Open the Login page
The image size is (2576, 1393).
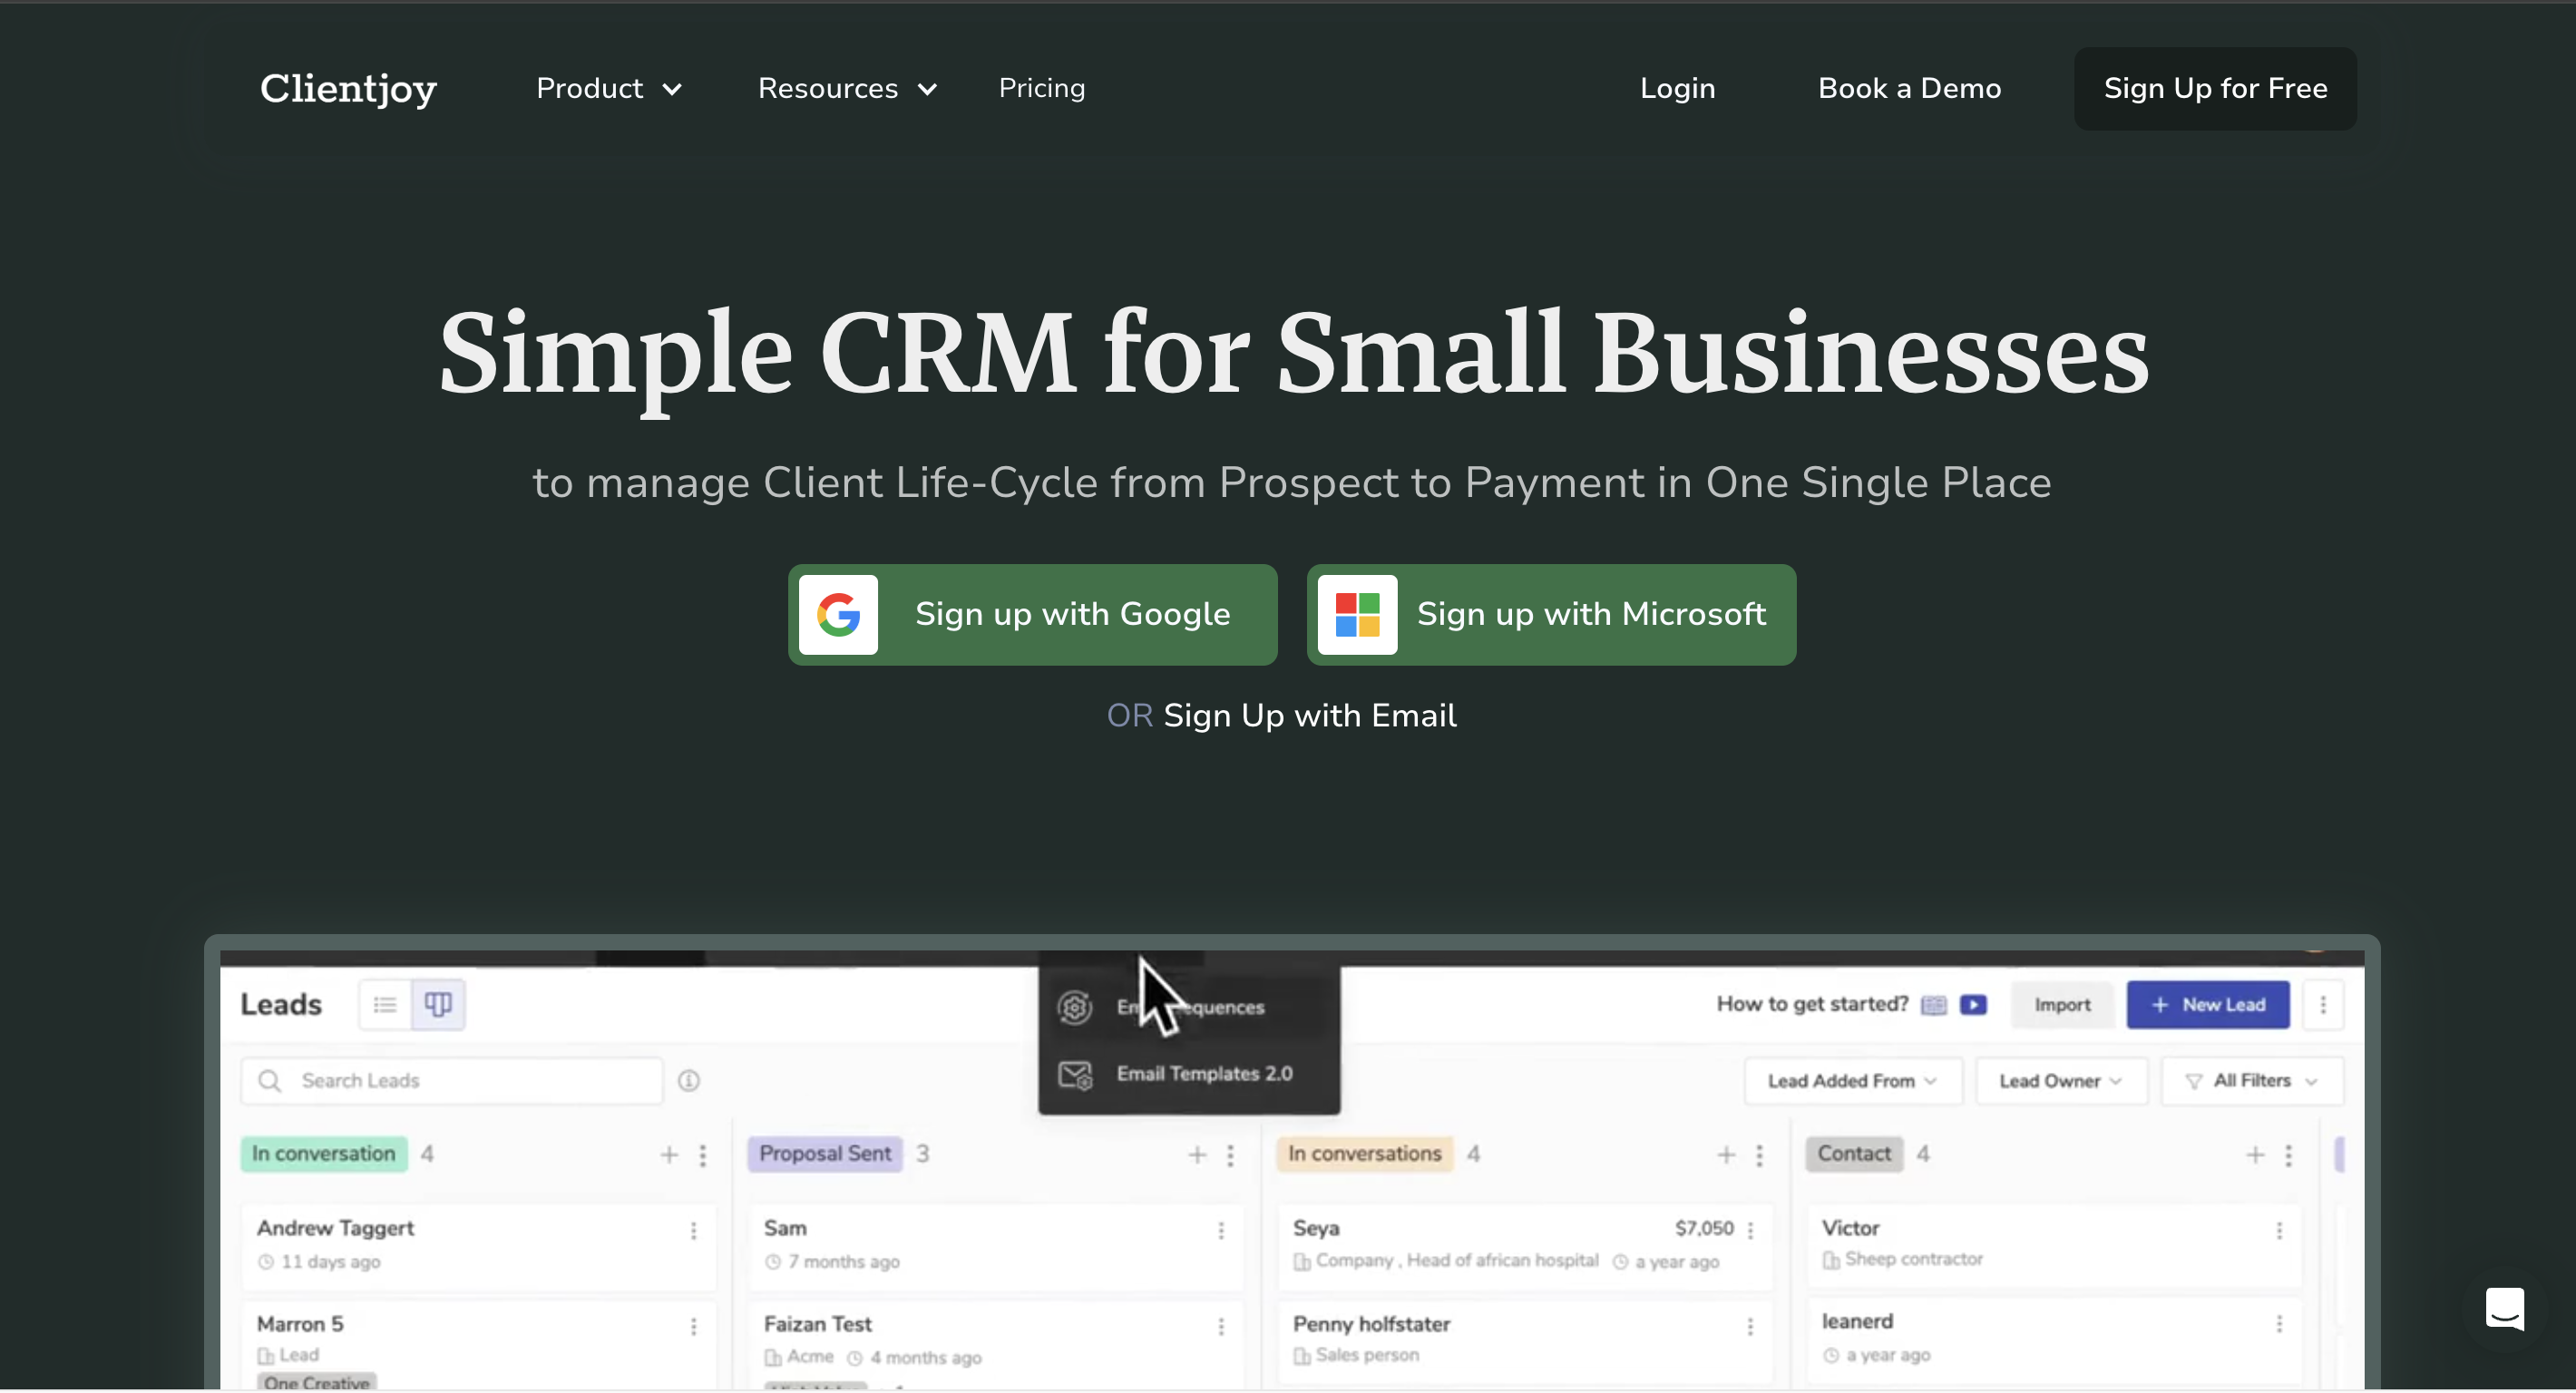(1677, 88)
